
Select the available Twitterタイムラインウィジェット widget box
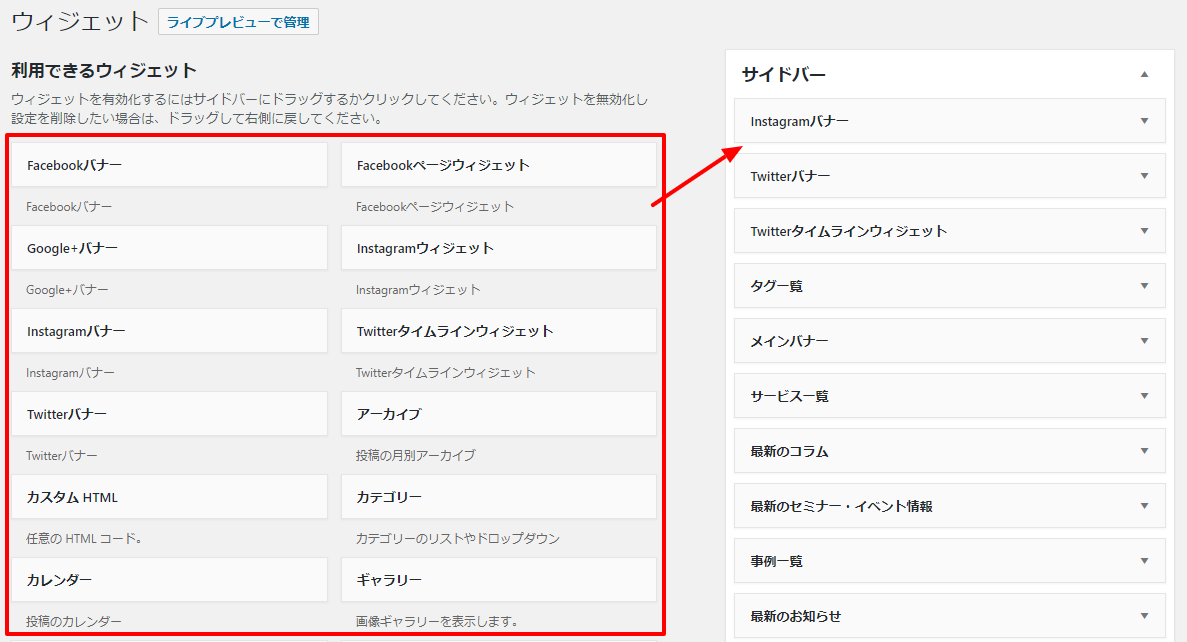click(x=499, y=331)
